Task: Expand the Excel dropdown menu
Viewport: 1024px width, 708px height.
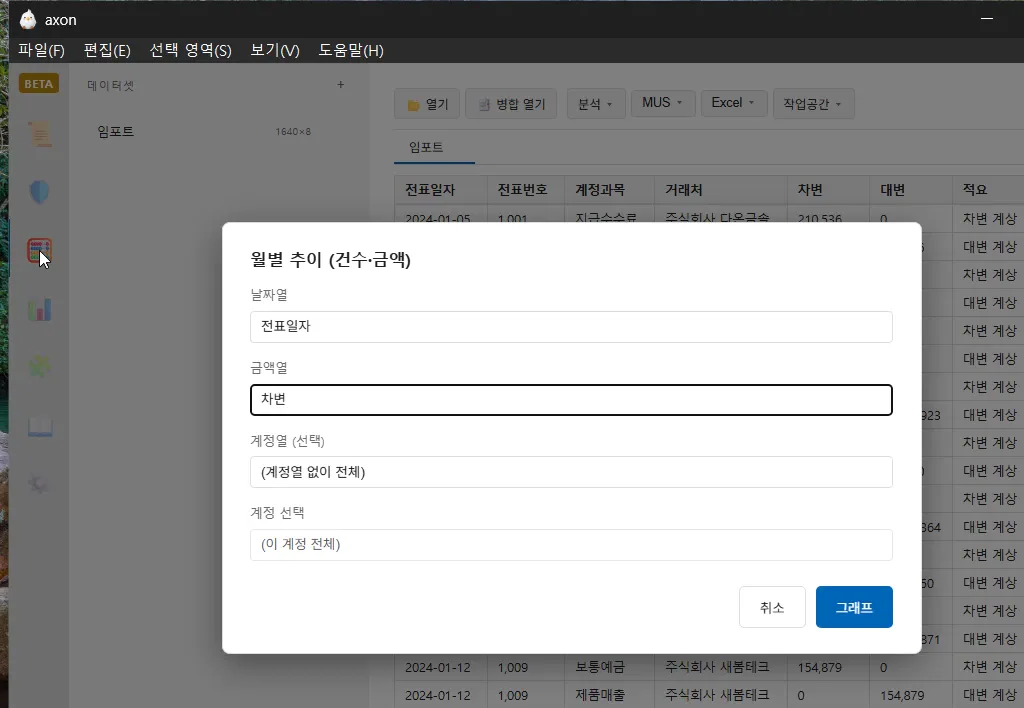Action: click(x=733, y=103)
